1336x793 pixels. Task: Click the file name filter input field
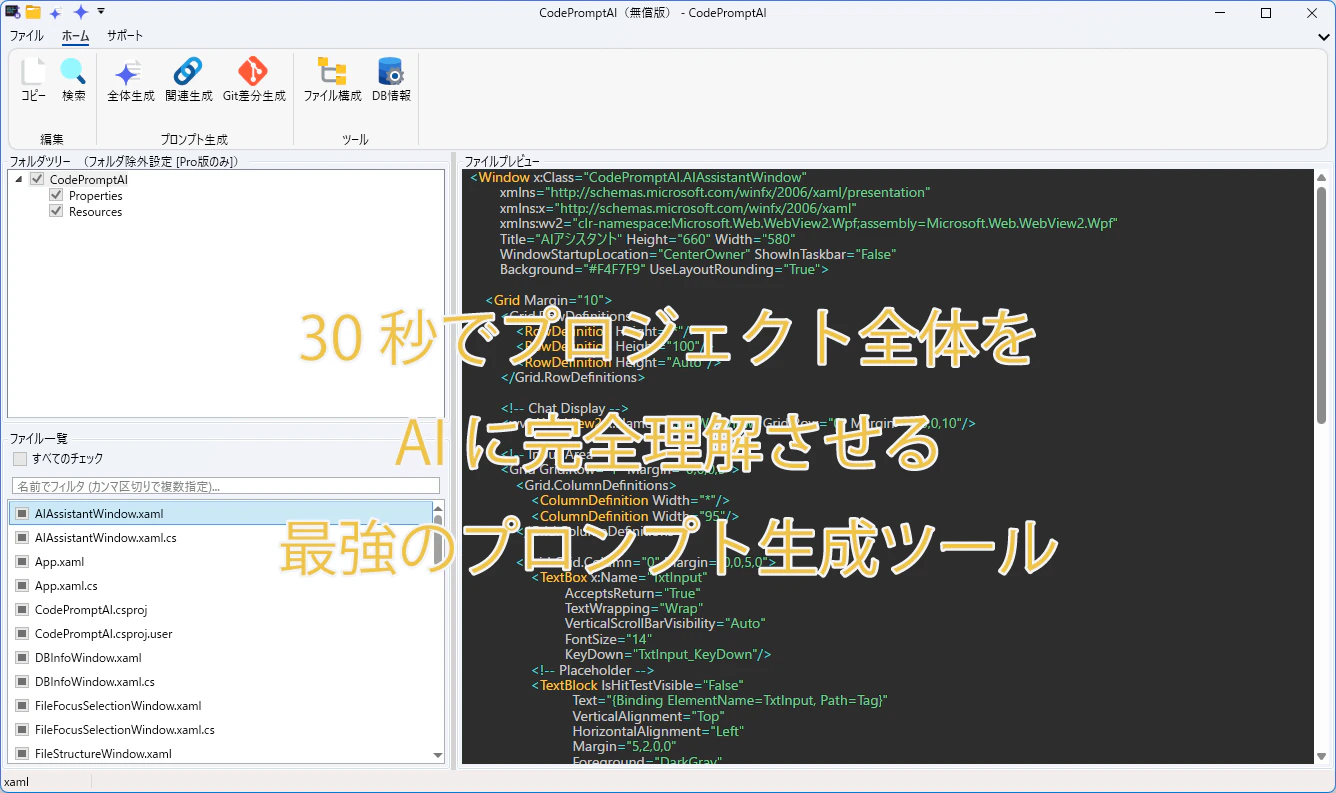click(226, 486)
